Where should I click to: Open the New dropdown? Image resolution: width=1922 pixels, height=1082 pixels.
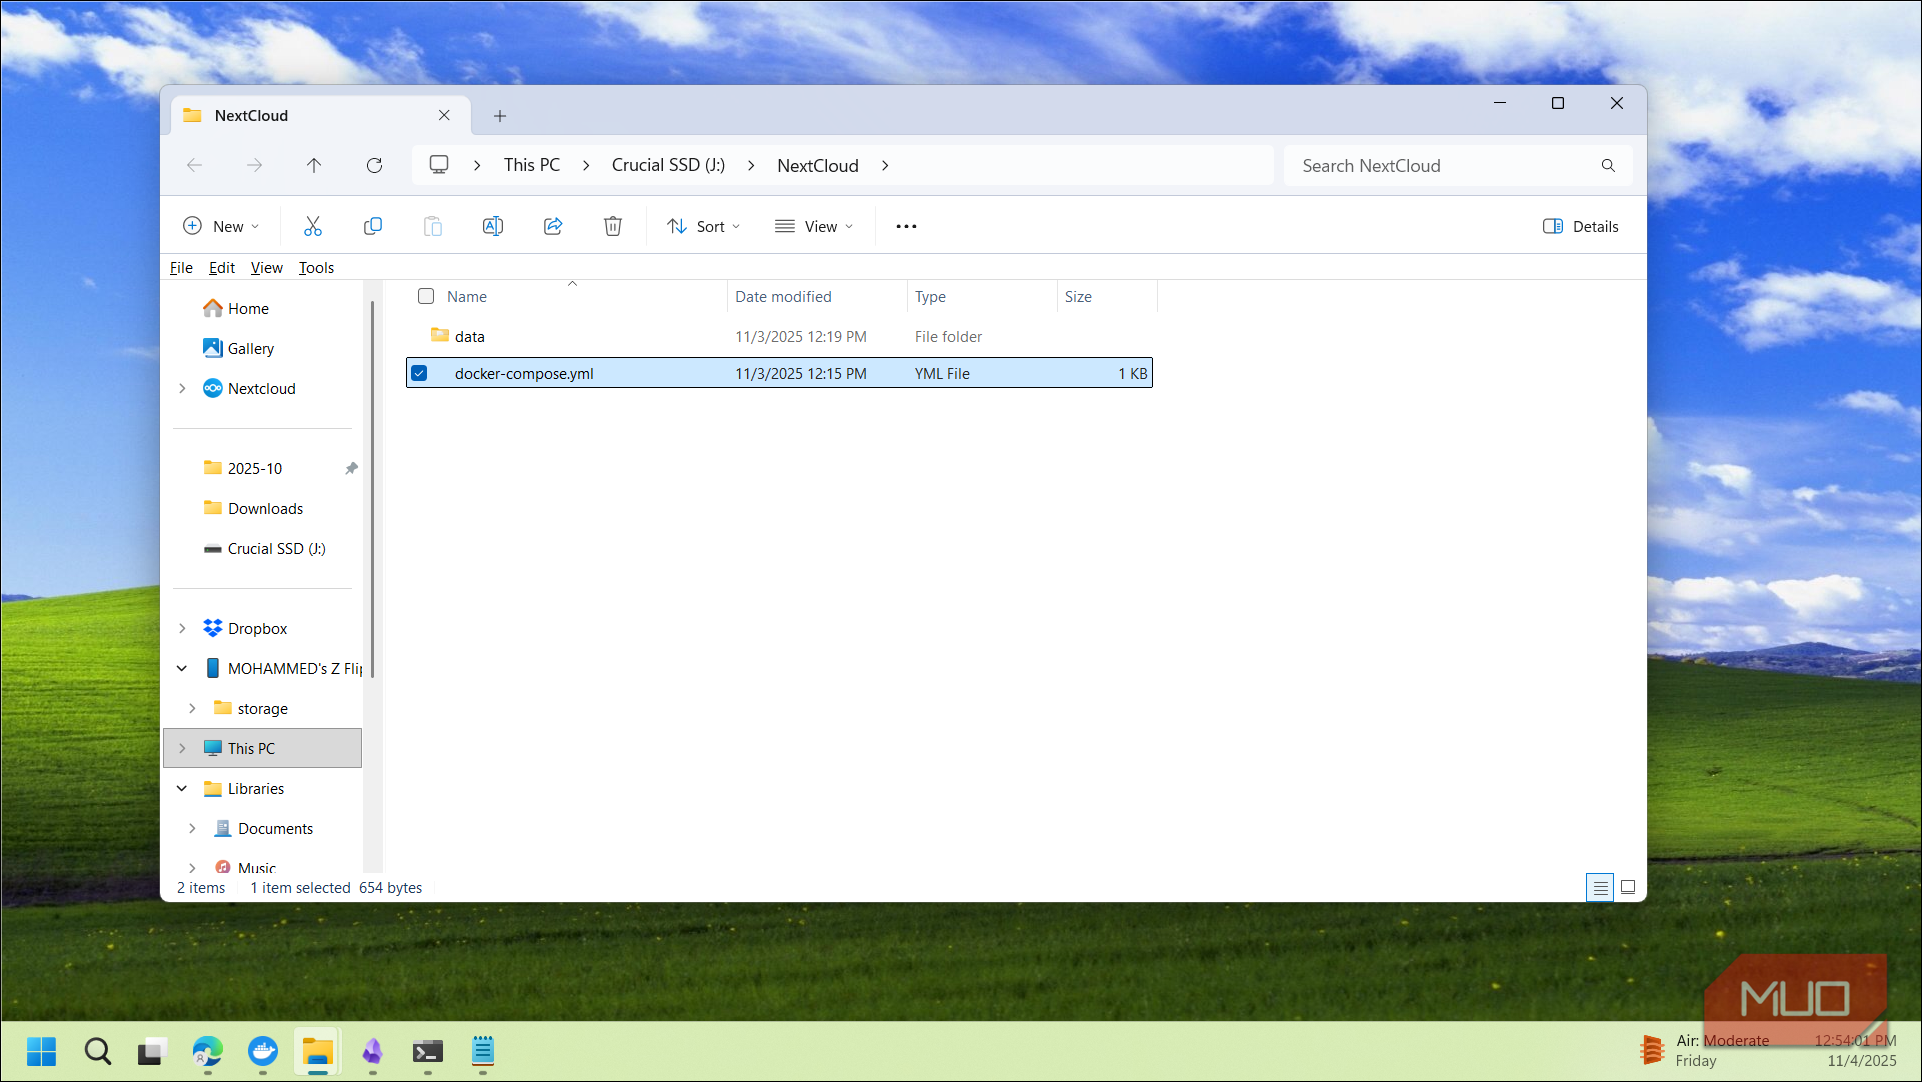pos(221,227)
